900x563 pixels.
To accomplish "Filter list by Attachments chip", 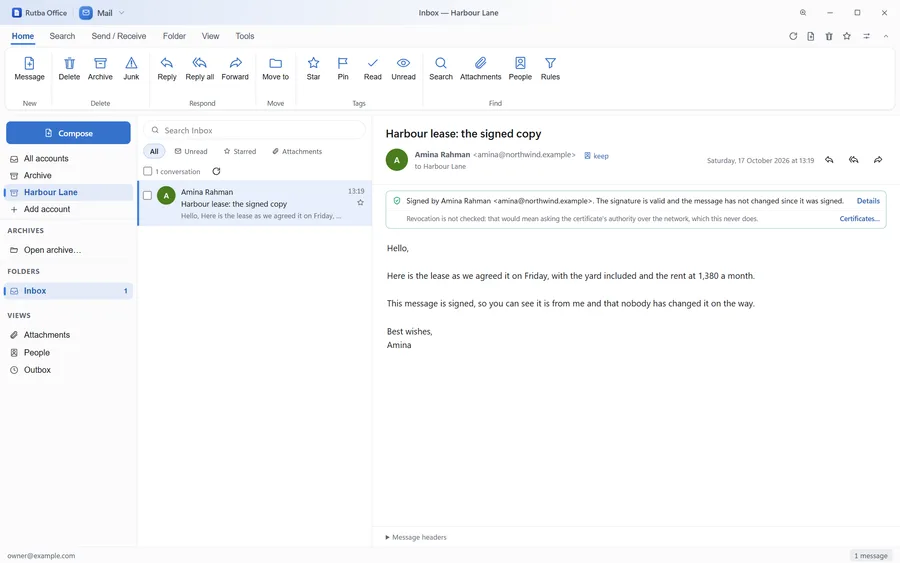I will point(297,152).
